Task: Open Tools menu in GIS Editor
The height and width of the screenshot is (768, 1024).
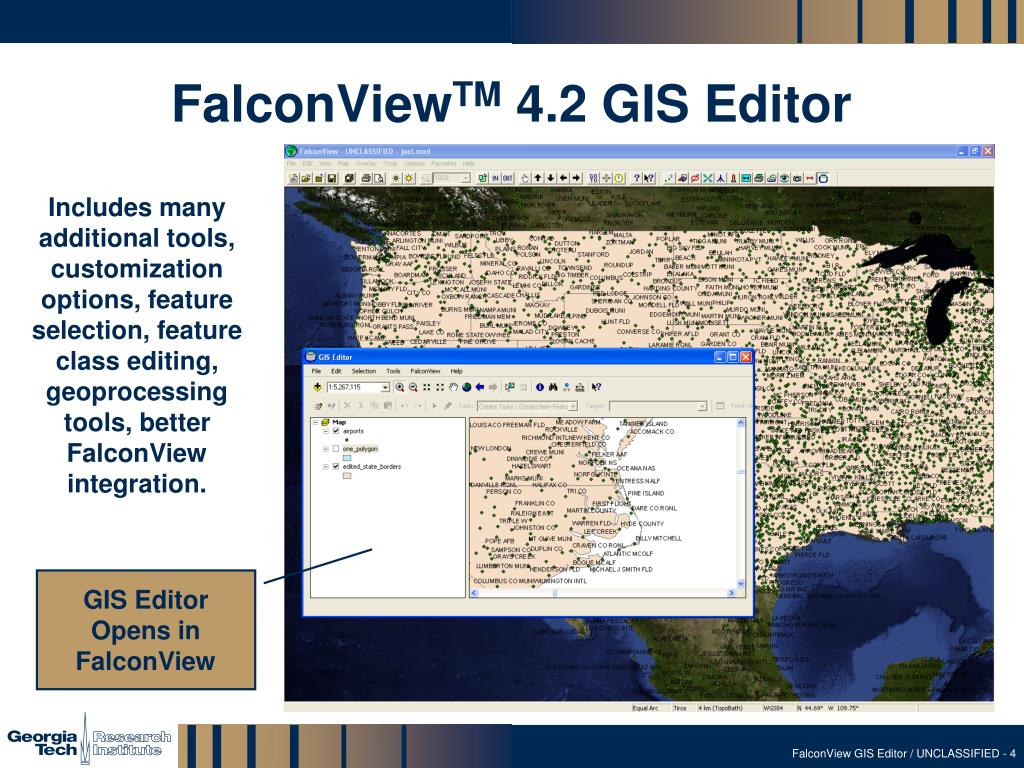Action: tap(393, 371)
